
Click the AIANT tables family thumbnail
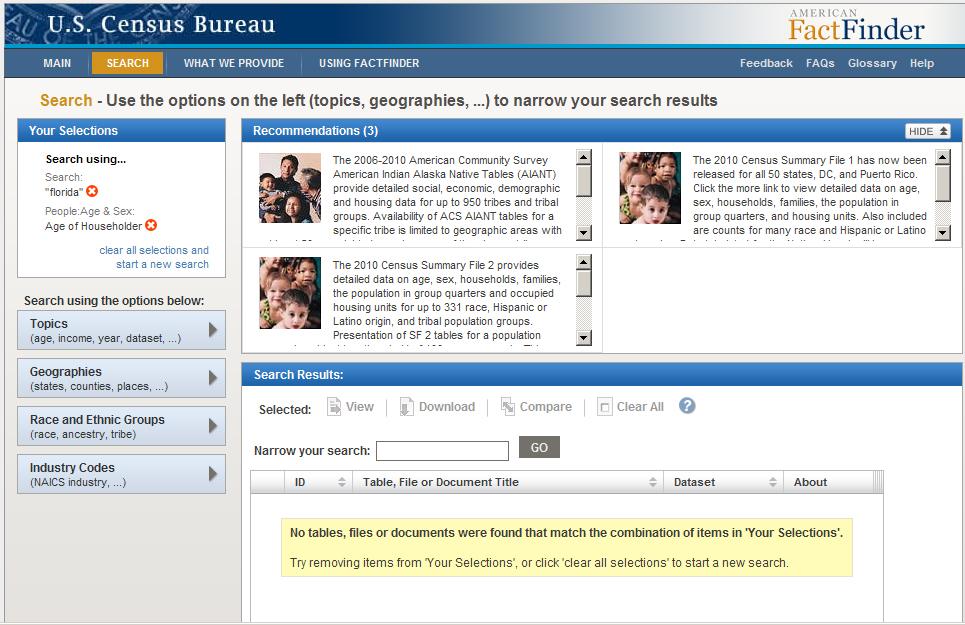[x=290, y=188]
